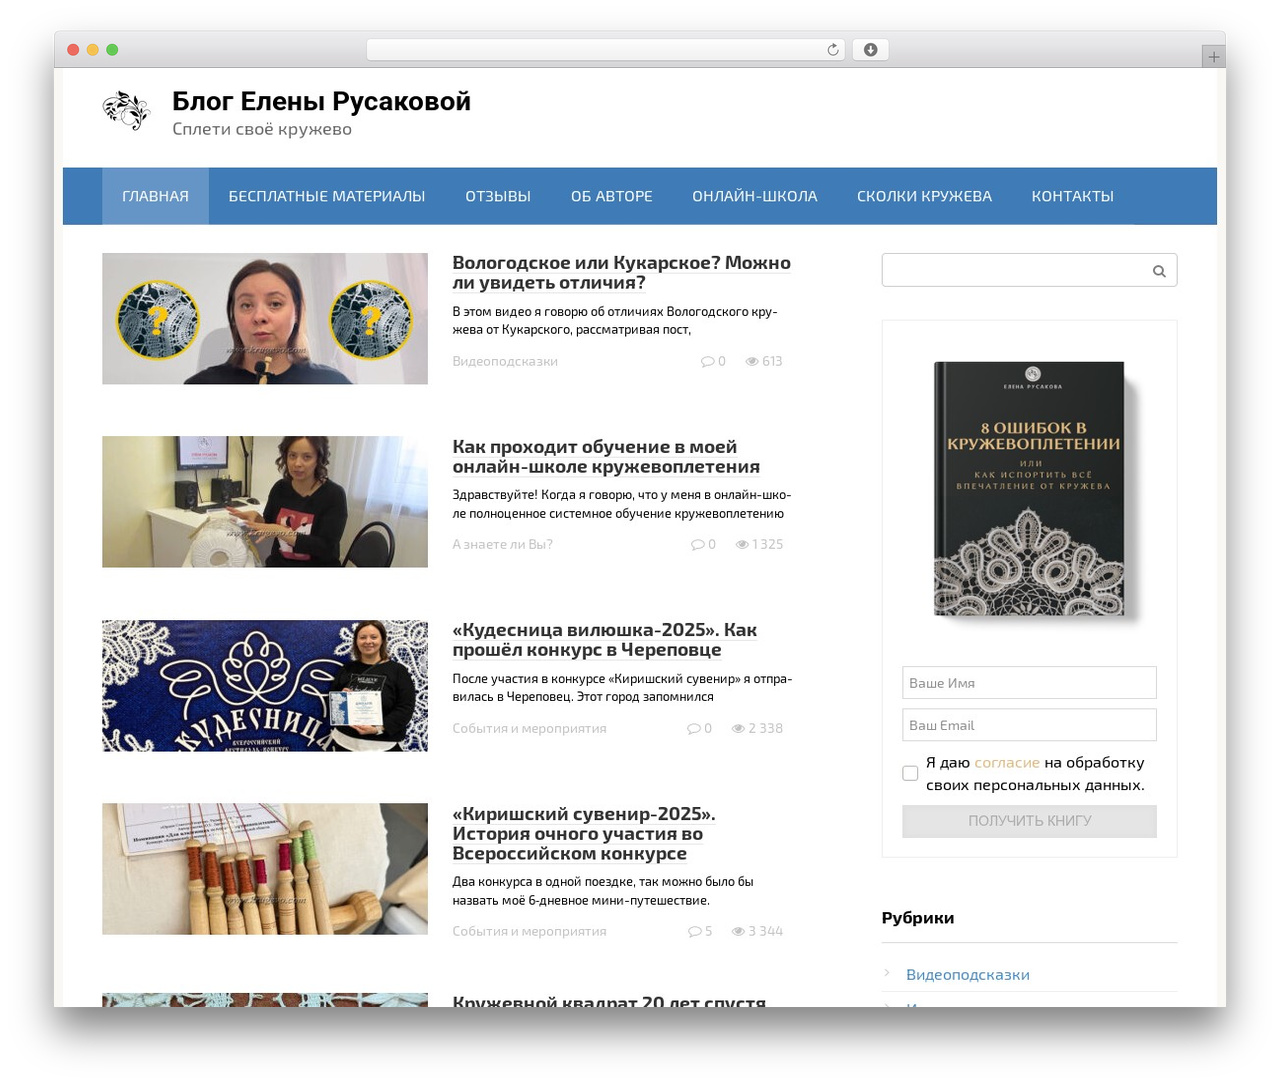Click the search magnifier icon in sidebar
1280x1084 pixels.
click(1159, 271)
